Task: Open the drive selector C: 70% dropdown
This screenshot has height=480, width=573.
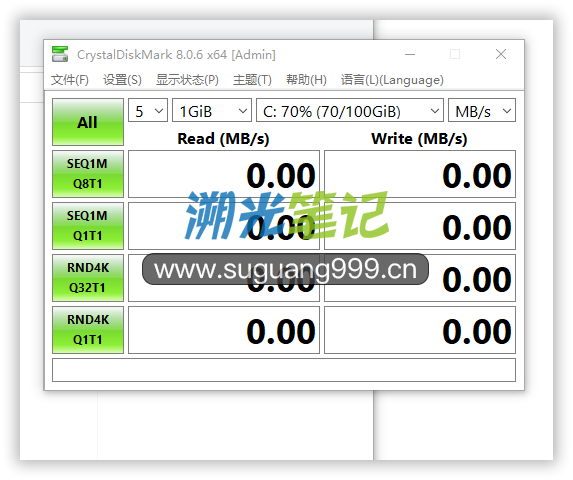Action: (x=350, y=110)
